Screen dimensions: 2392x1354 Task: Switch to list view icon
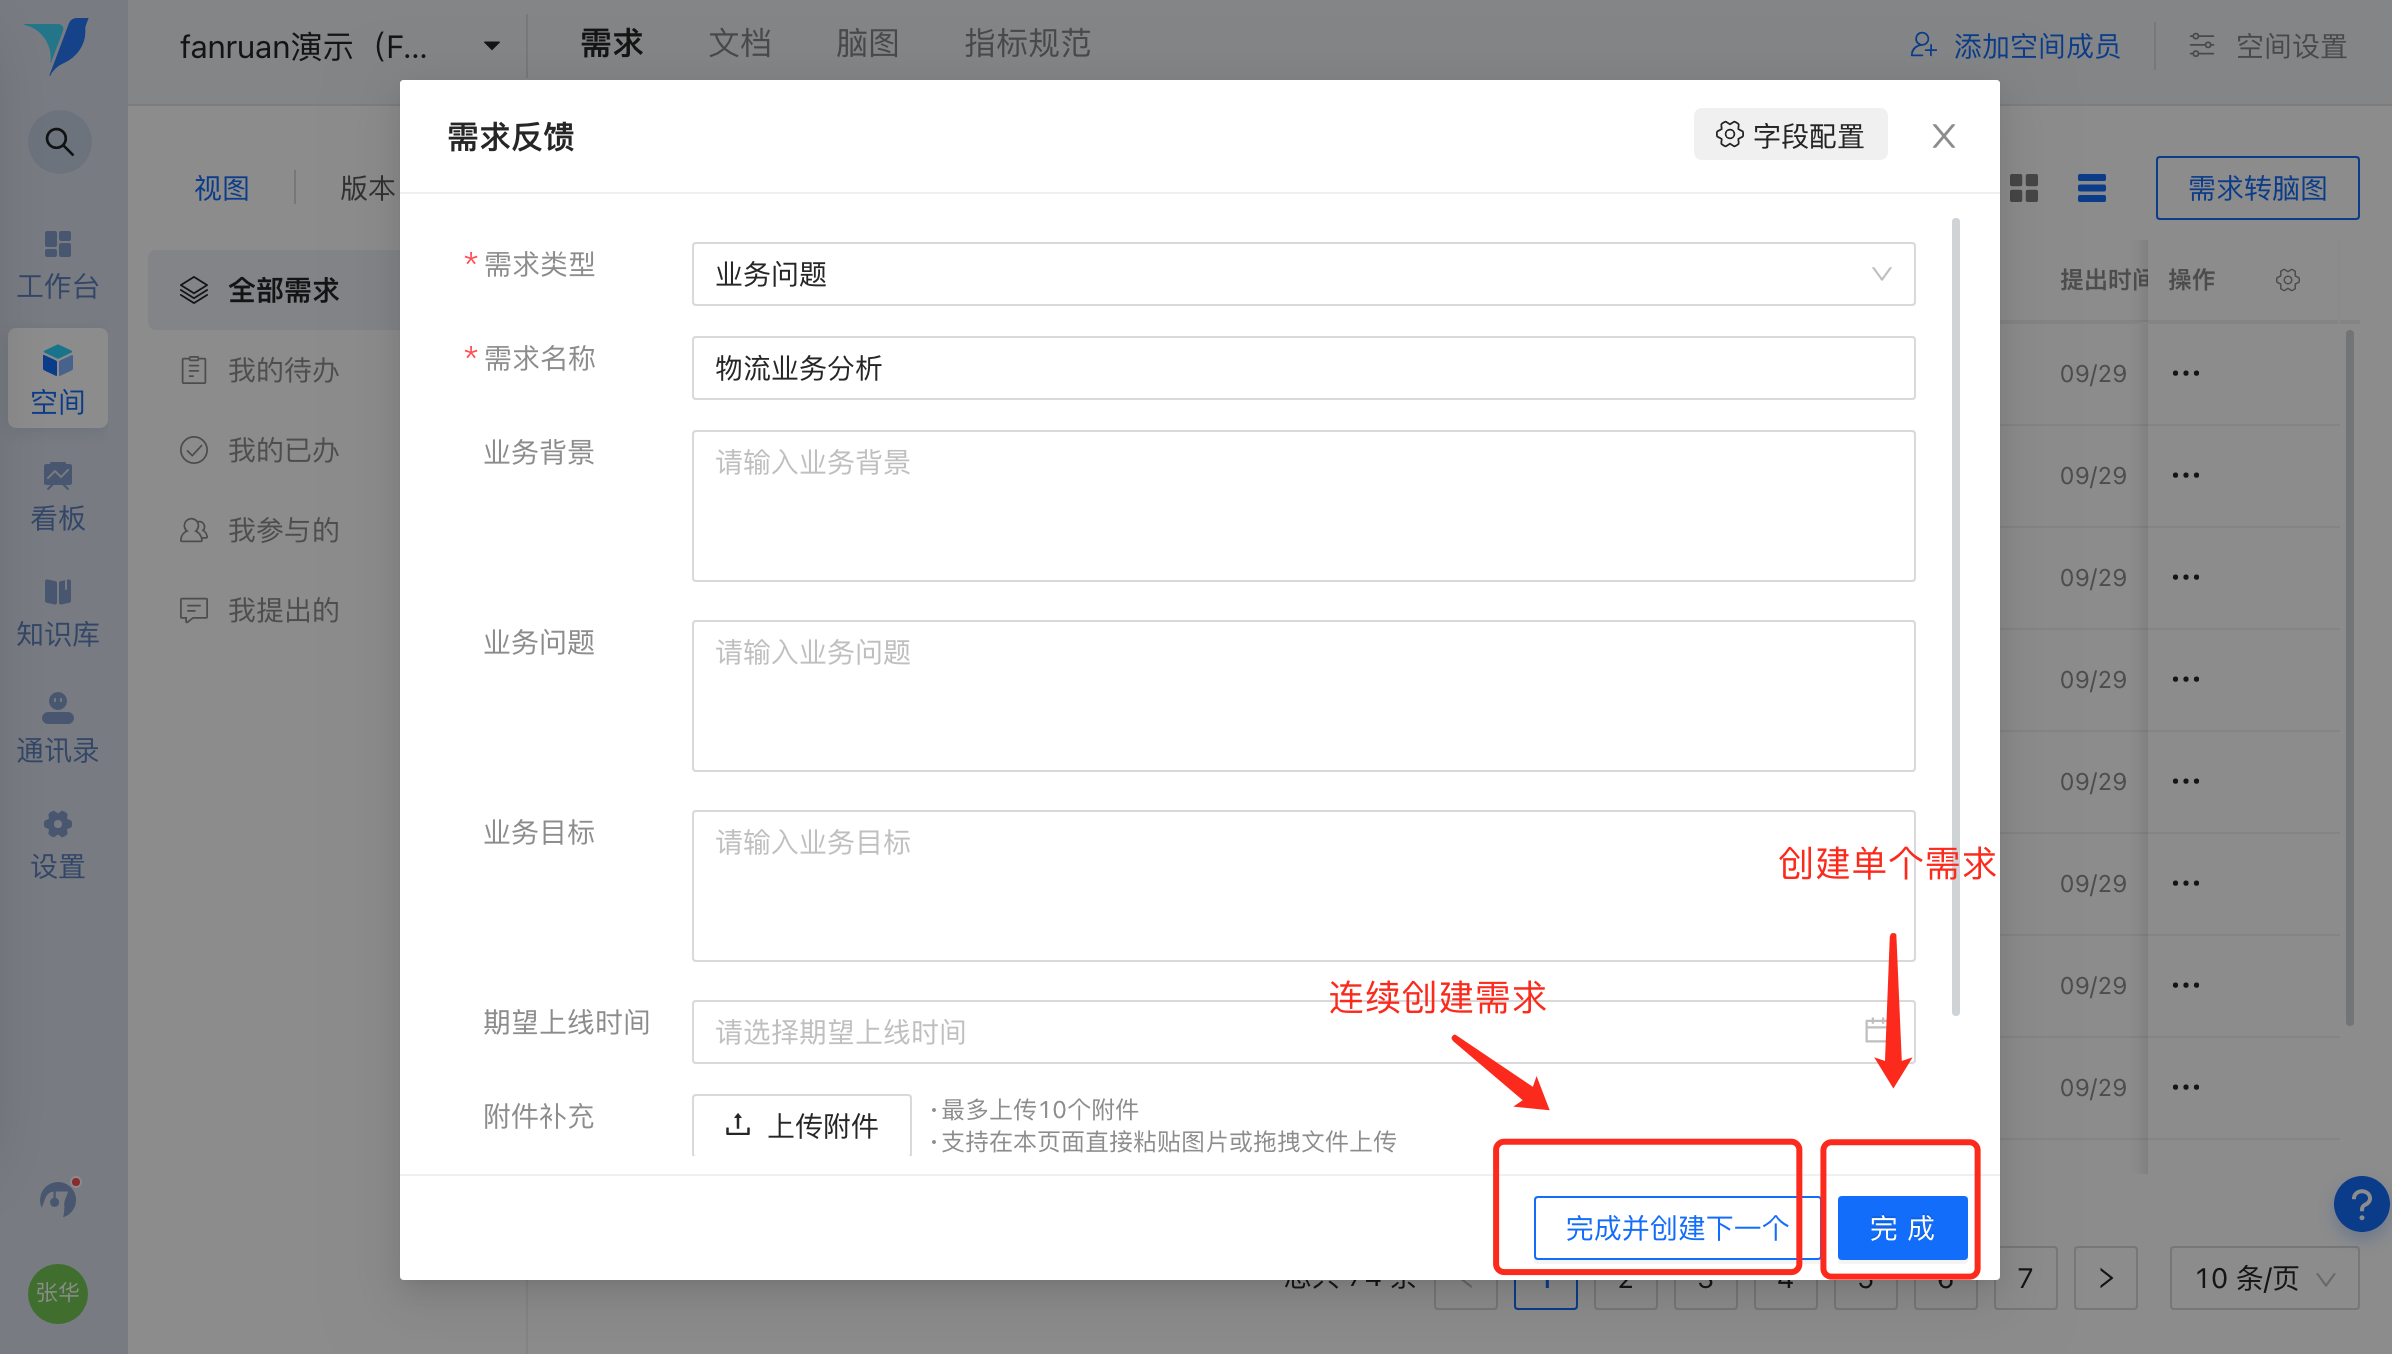tap(2091, 188)
